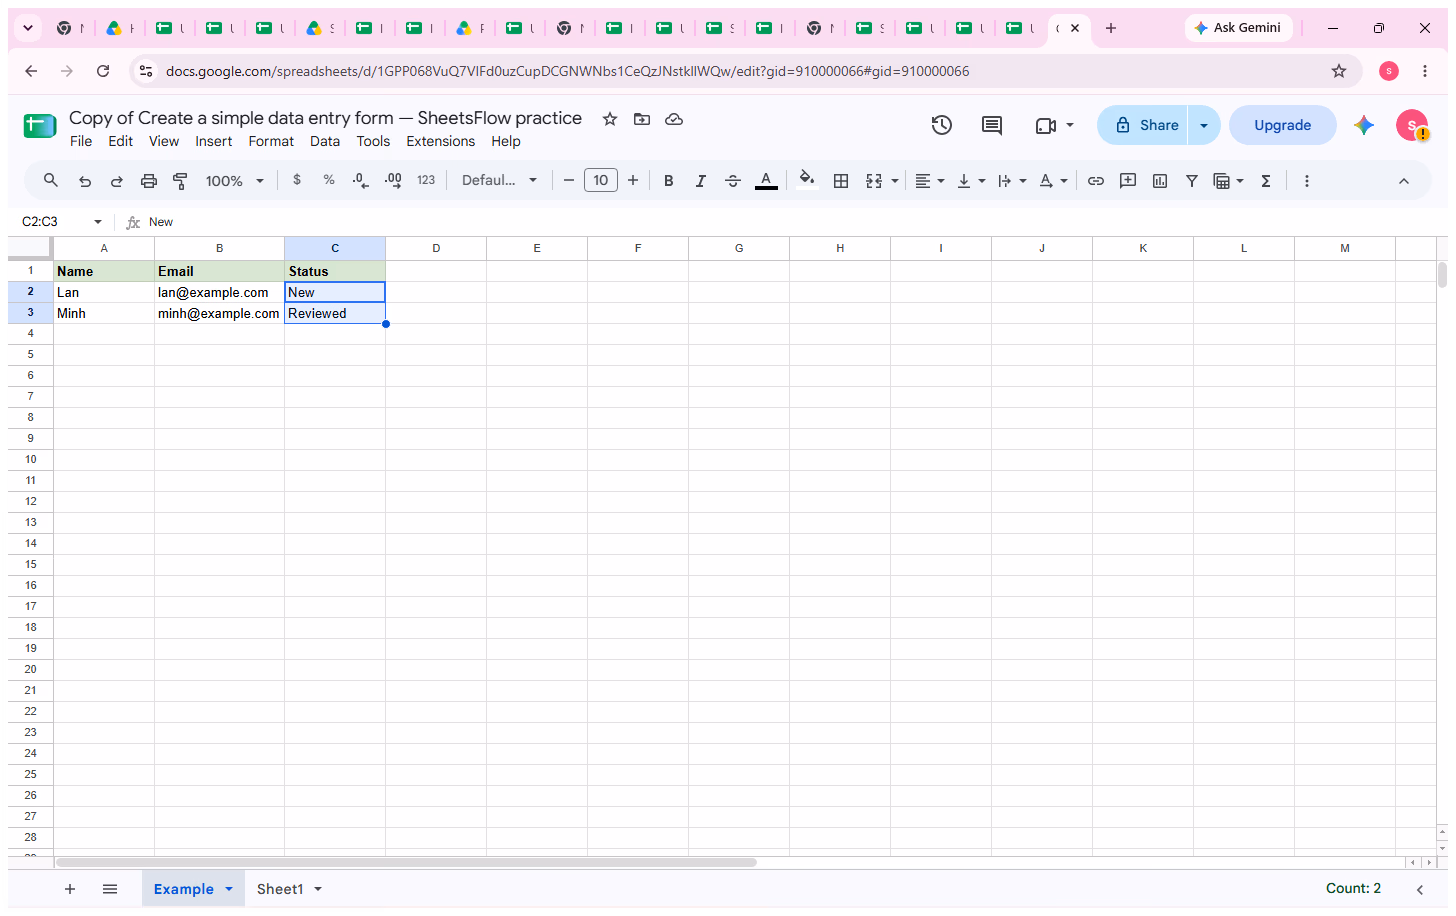Click the Share button

pyautogui.click(x=1143, y=125)
